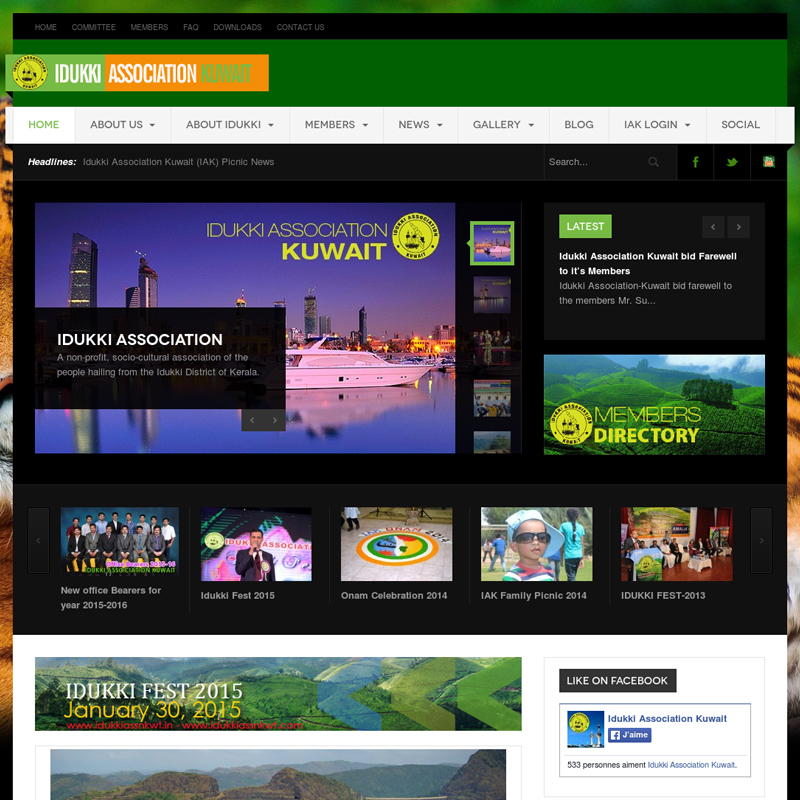Show previous main slider image
This screenshot has width=800, height=800.
(x=252, y=420)
